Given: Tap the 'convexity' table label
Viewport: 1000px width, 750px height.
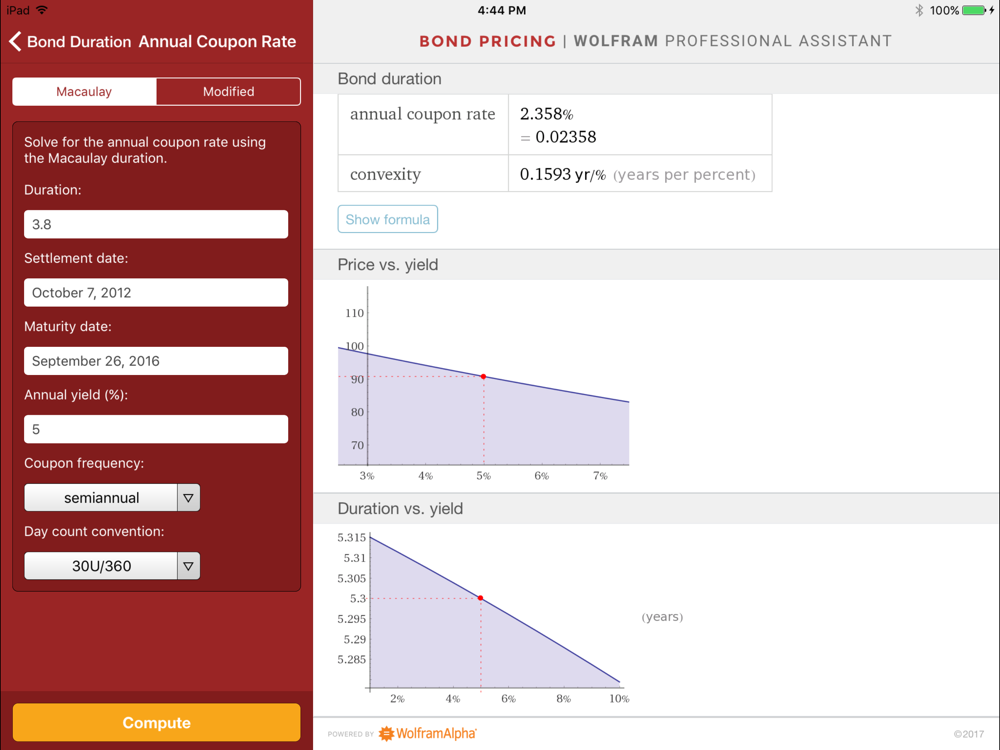Looking at the screenshot, I should pyautogui.click(x=385, y=175).
